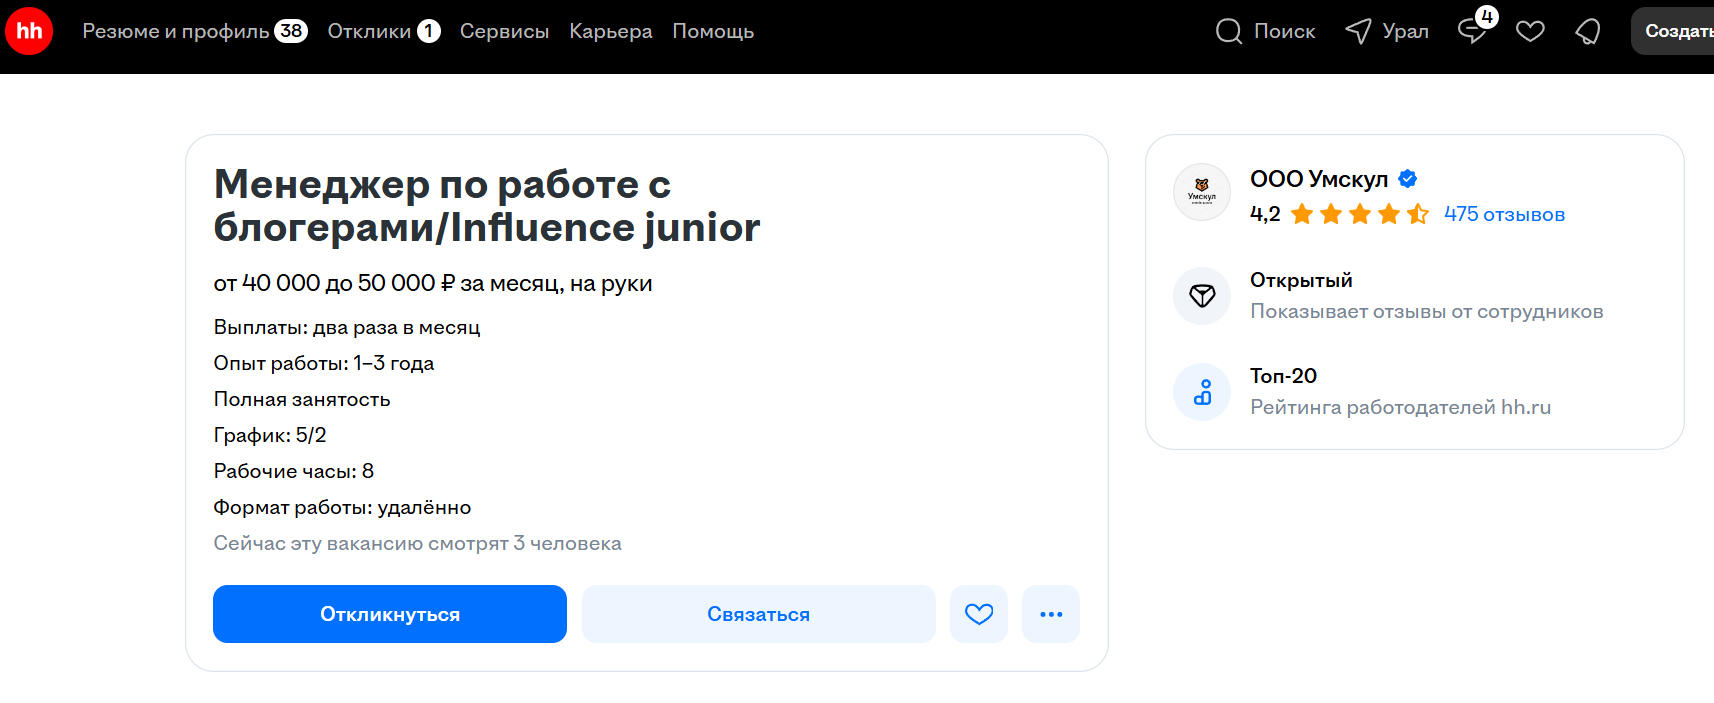Viewport: 1714px width, 703px height.
Task: Click Опыт работы: 1–3 года
Action: [x=324, y=363]
